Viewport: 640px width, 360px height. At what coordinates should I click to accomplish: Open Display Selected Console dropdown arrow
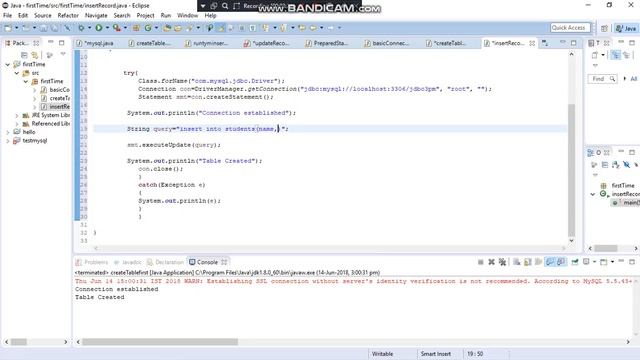(595, 262)
